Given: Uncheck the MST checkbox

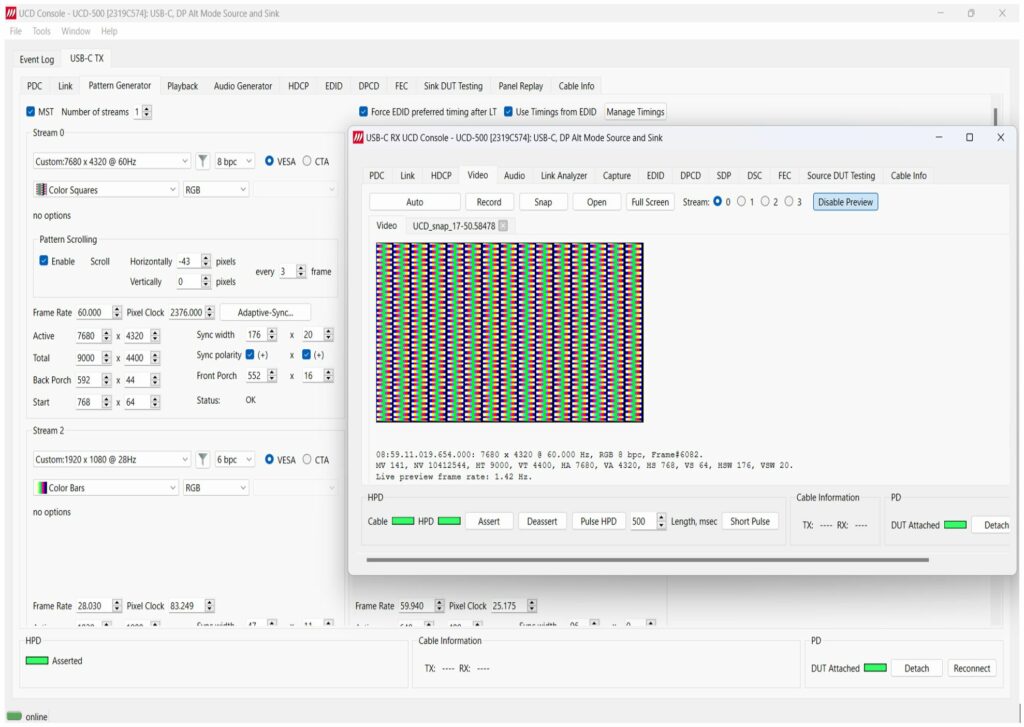Looking at the screenshot, I should 30,112.
